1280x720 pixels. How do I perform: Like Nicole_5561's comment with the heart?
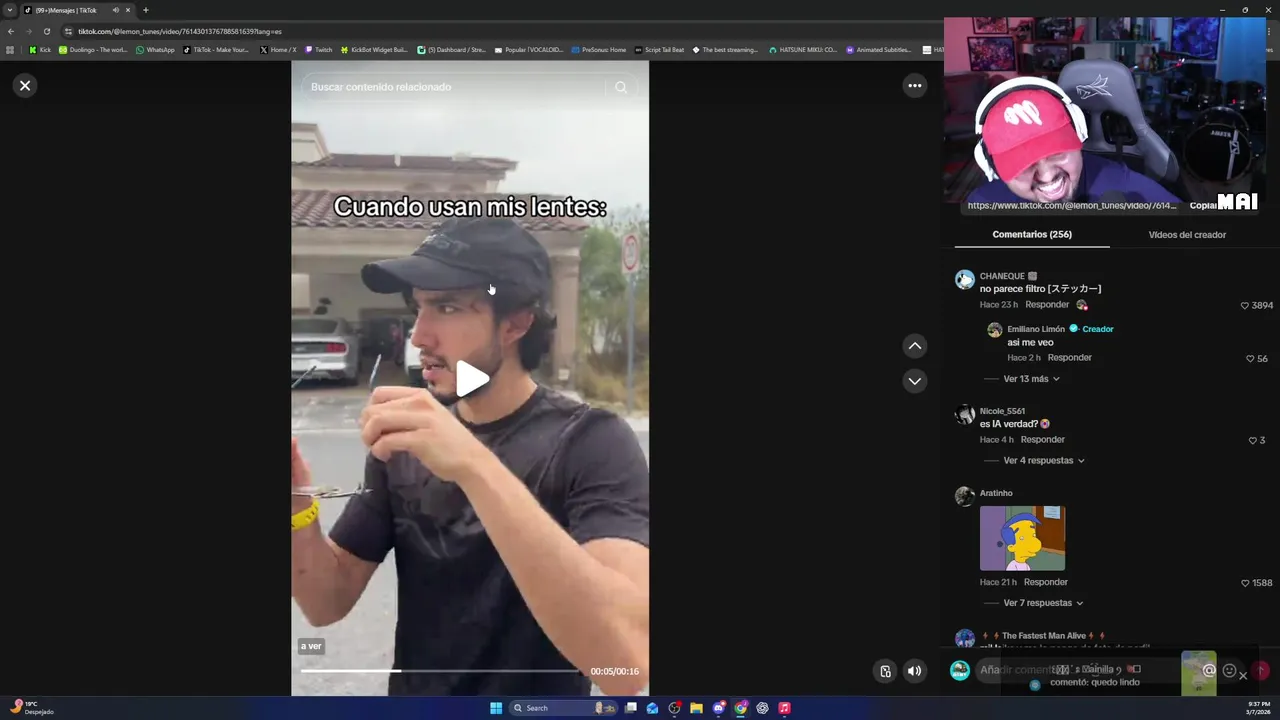coord(1253,441)
